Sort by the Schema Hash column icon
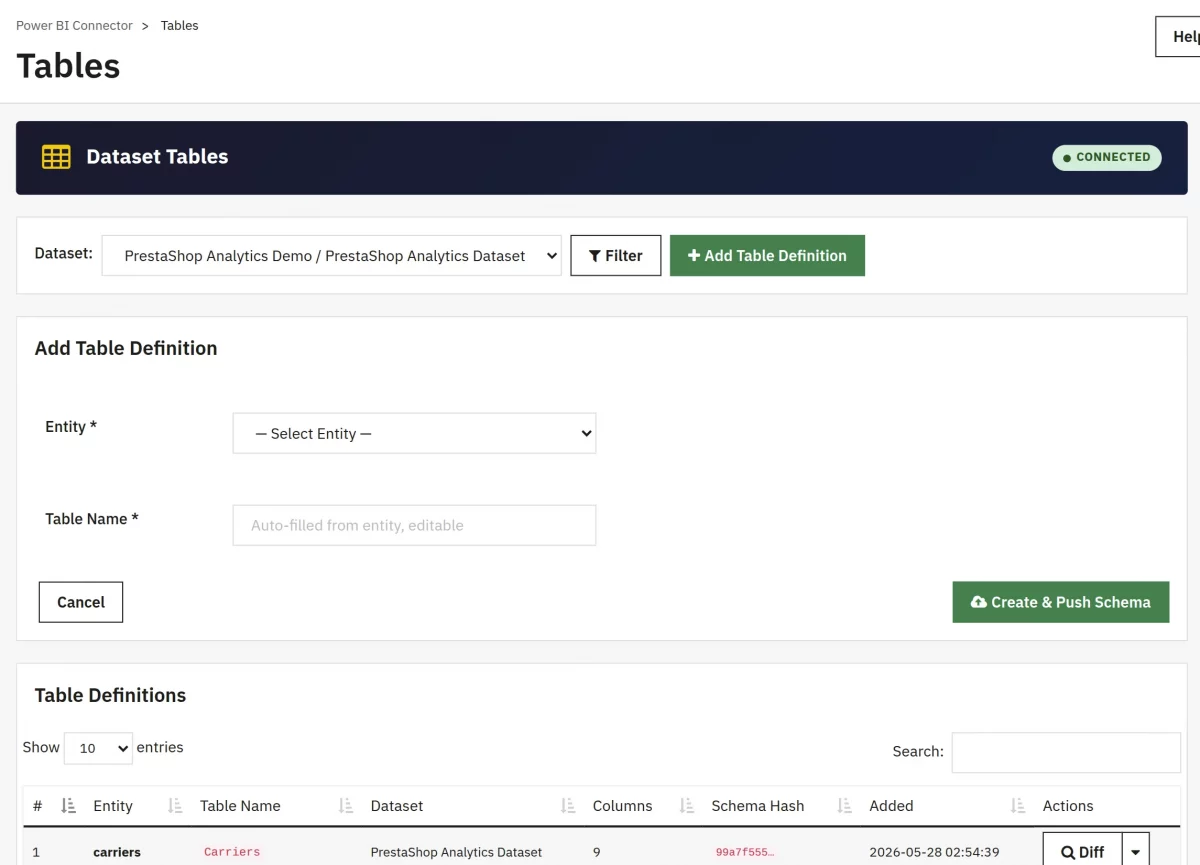 (x=845, y=805)
